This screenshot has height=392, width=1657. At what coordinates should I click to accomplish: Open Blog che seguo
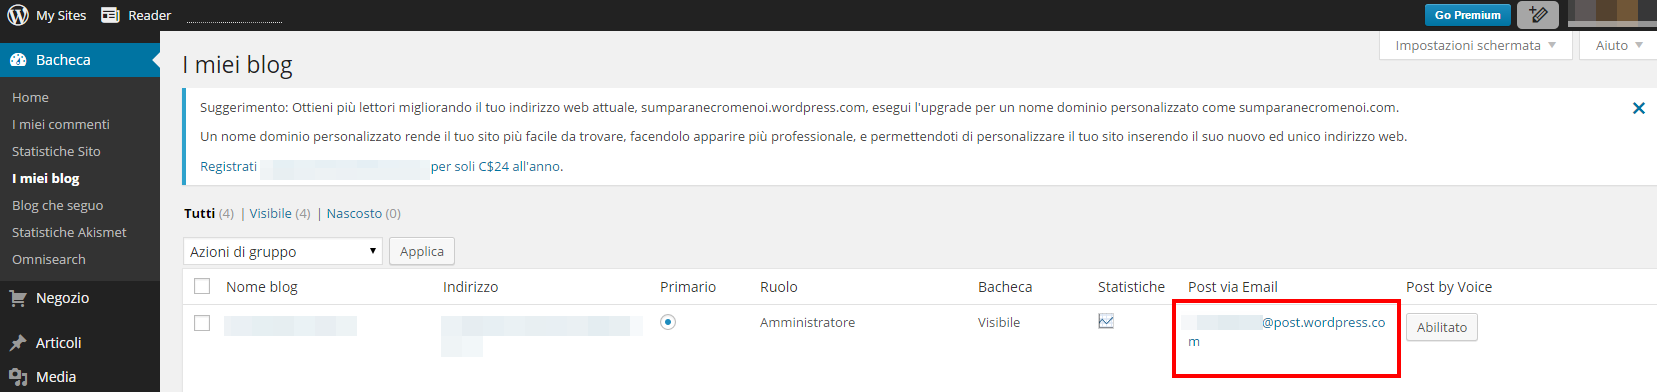[x=58, y=205]
